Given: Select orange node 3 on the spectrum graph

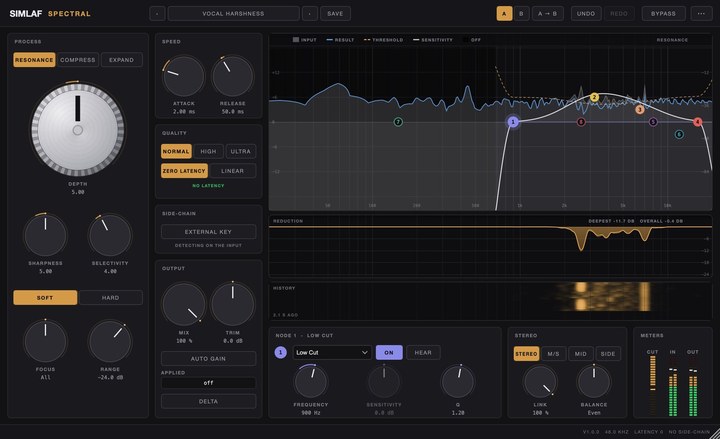Looking at the screenshot, I should (x=640, y=109).
